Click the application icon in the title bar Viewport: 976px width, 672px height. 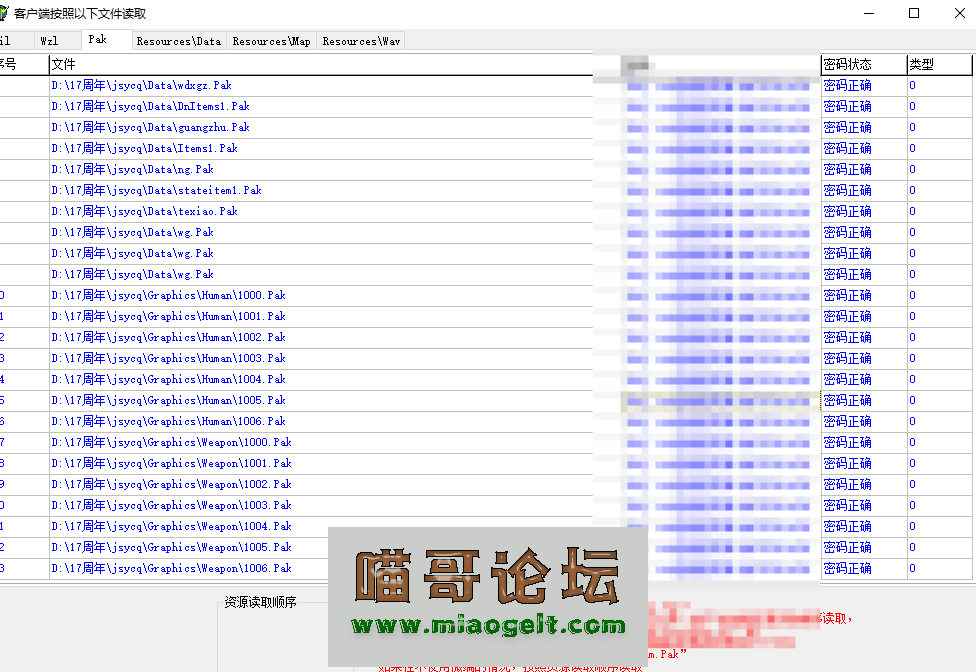(10, 13)
